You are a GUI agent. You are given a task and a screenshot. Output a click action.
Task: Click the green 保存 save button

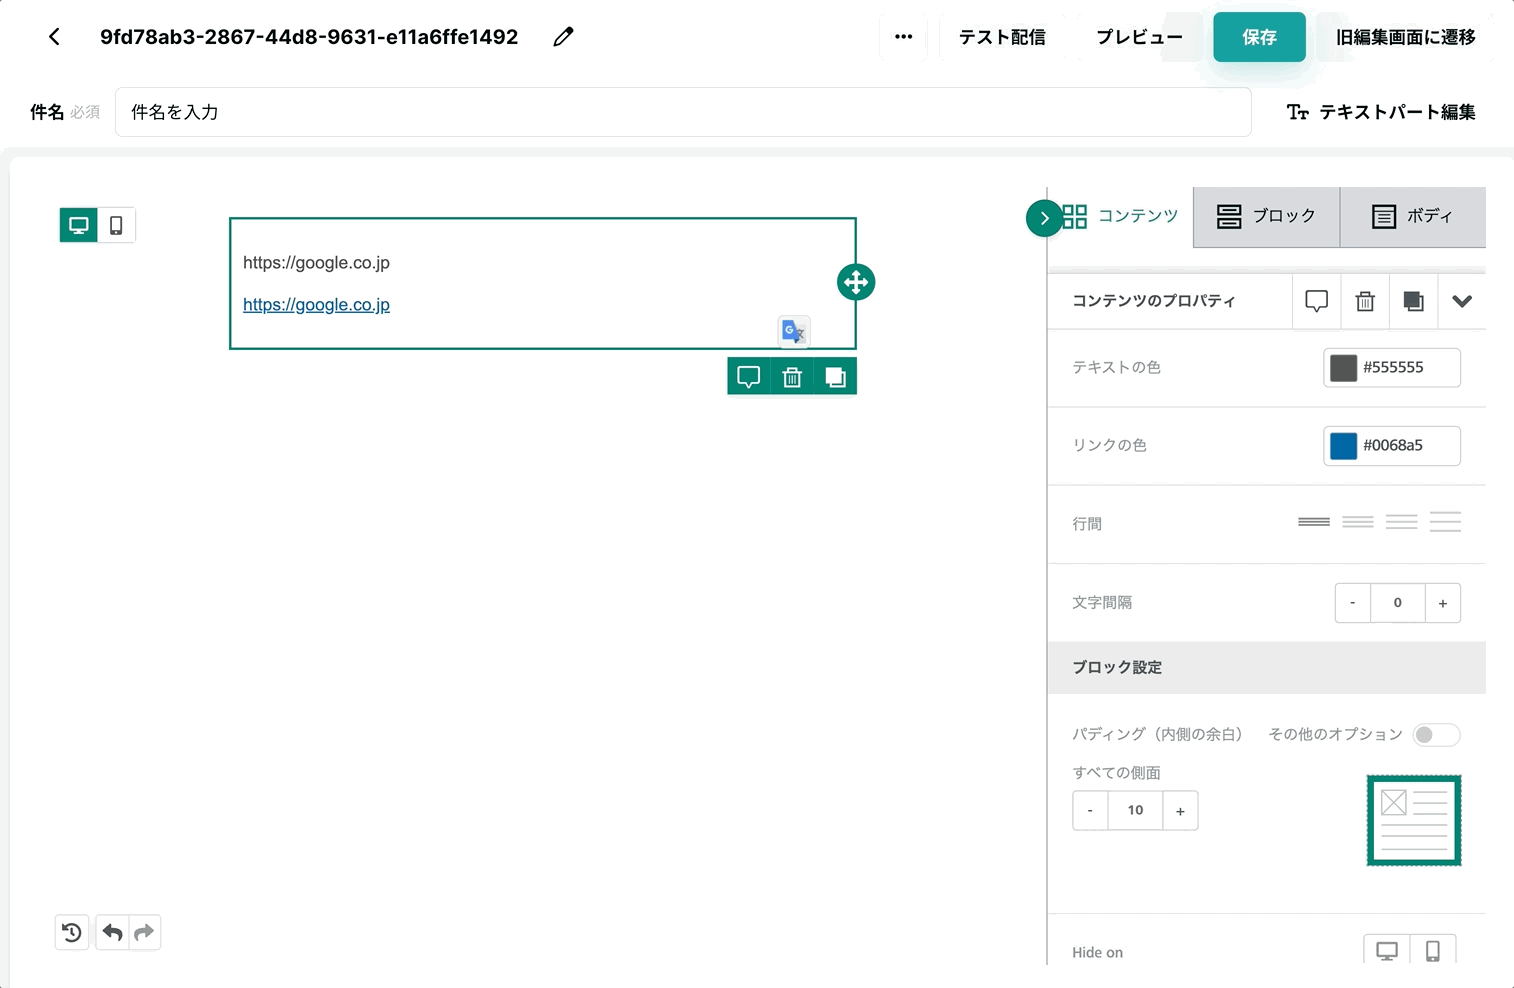tap(1259, 37)
